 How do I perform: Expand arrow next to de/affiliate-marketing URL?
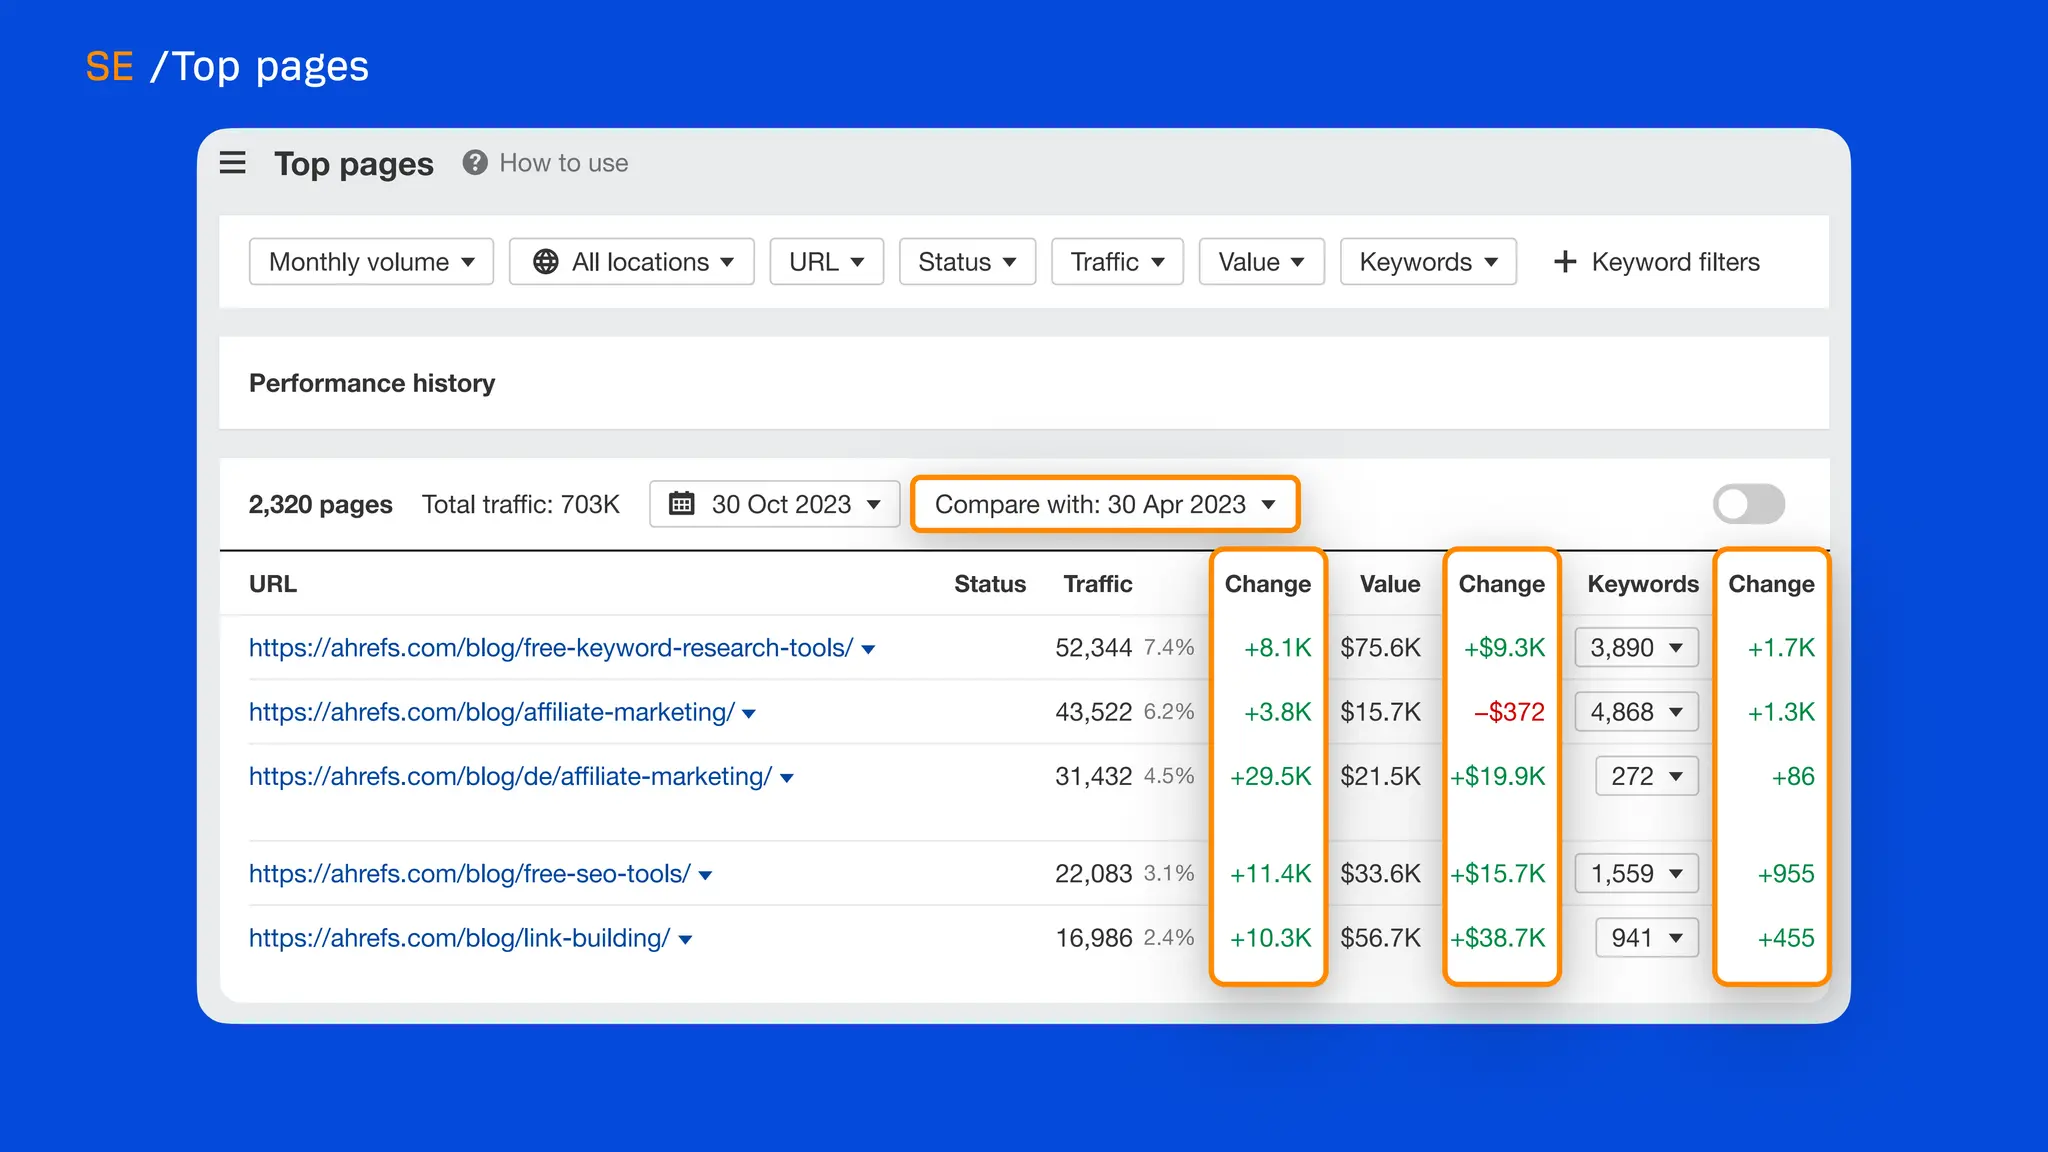786,778
